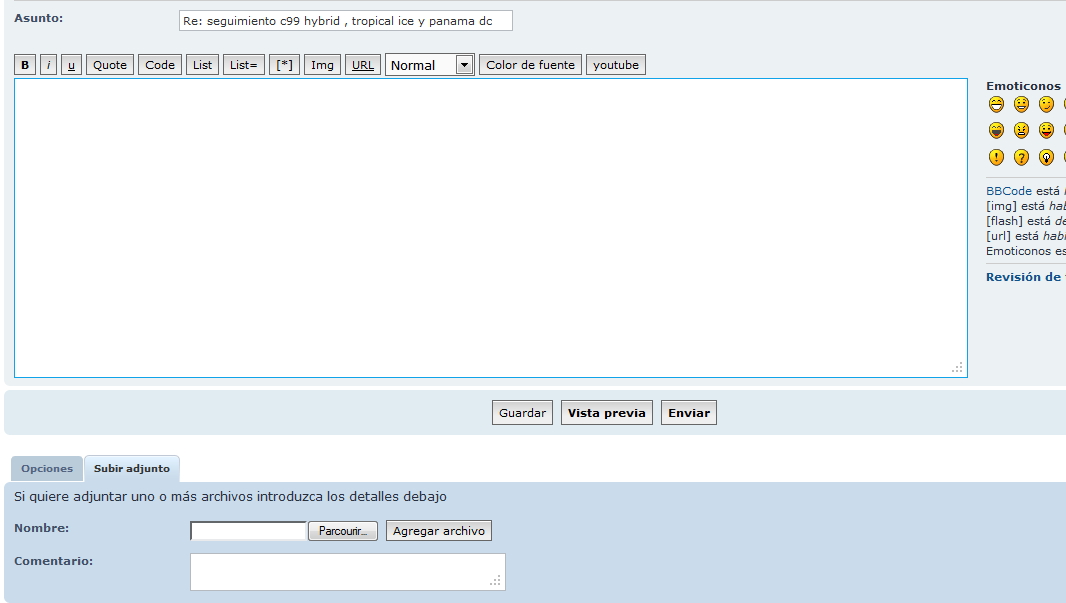Apply underline with the u button
This screenshot has height=603, width=1066.
point(71,65)
